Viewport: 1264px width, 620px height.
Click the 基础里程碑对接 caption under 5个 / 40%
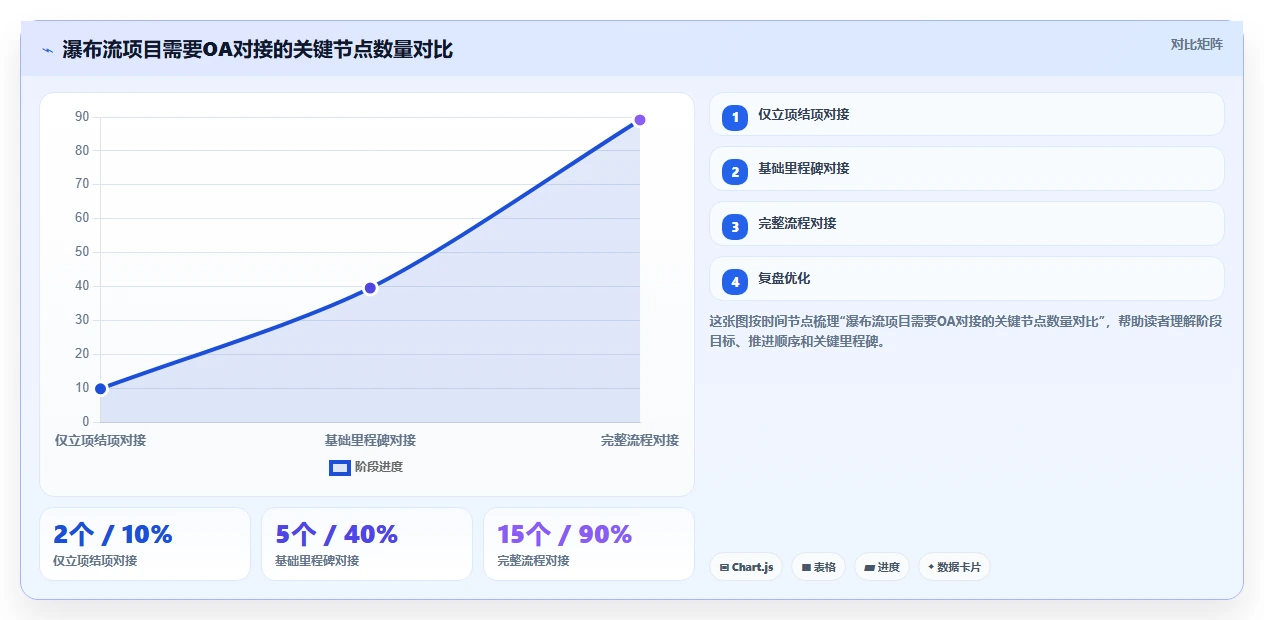point(317,561)
